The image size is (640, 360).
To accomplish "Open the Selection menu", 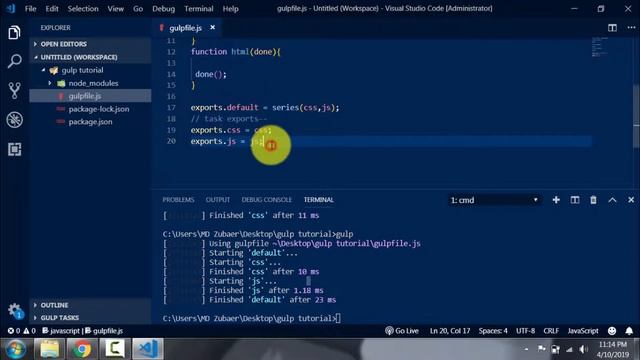I will [x=83, y=9].
